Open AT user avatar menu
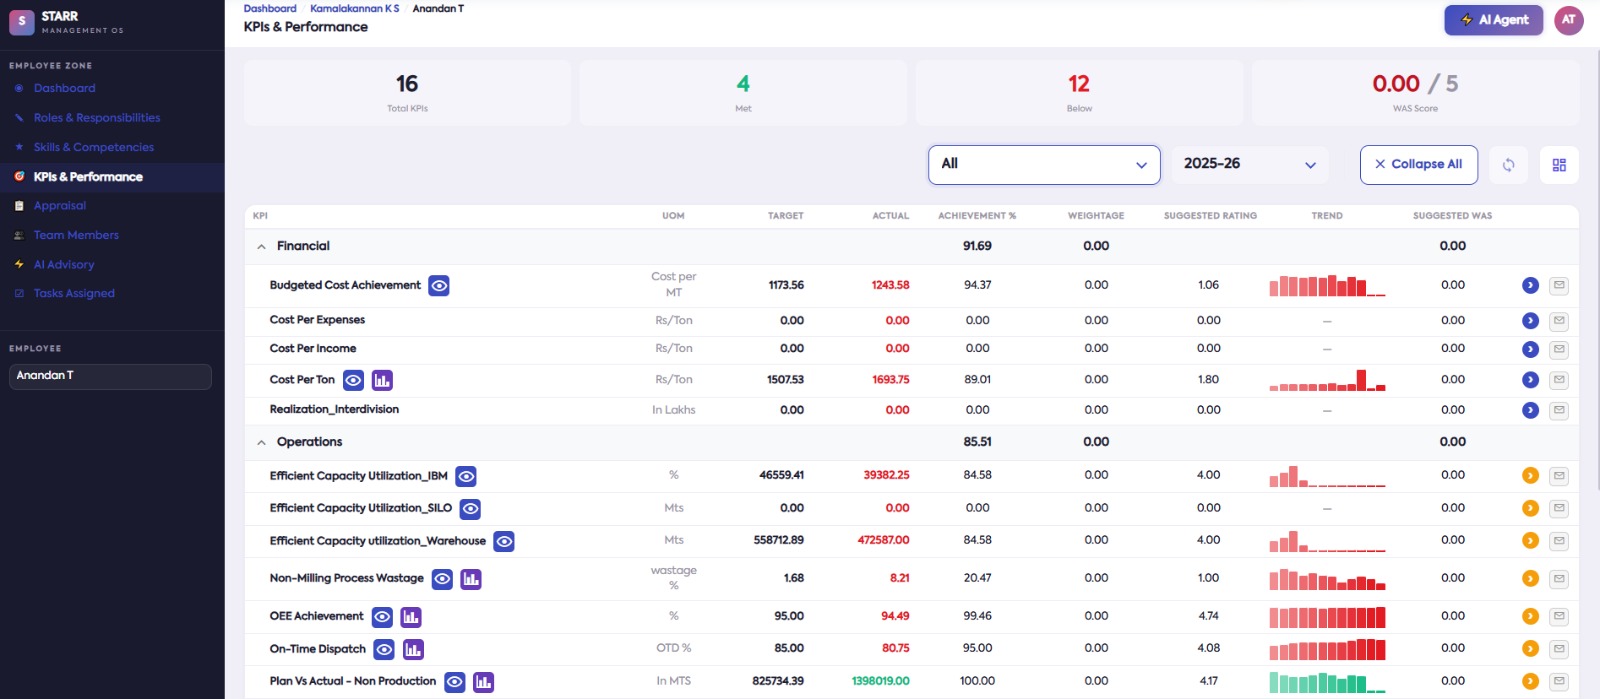Screen dimensions: 1600x699 (x=1569, y=20)
